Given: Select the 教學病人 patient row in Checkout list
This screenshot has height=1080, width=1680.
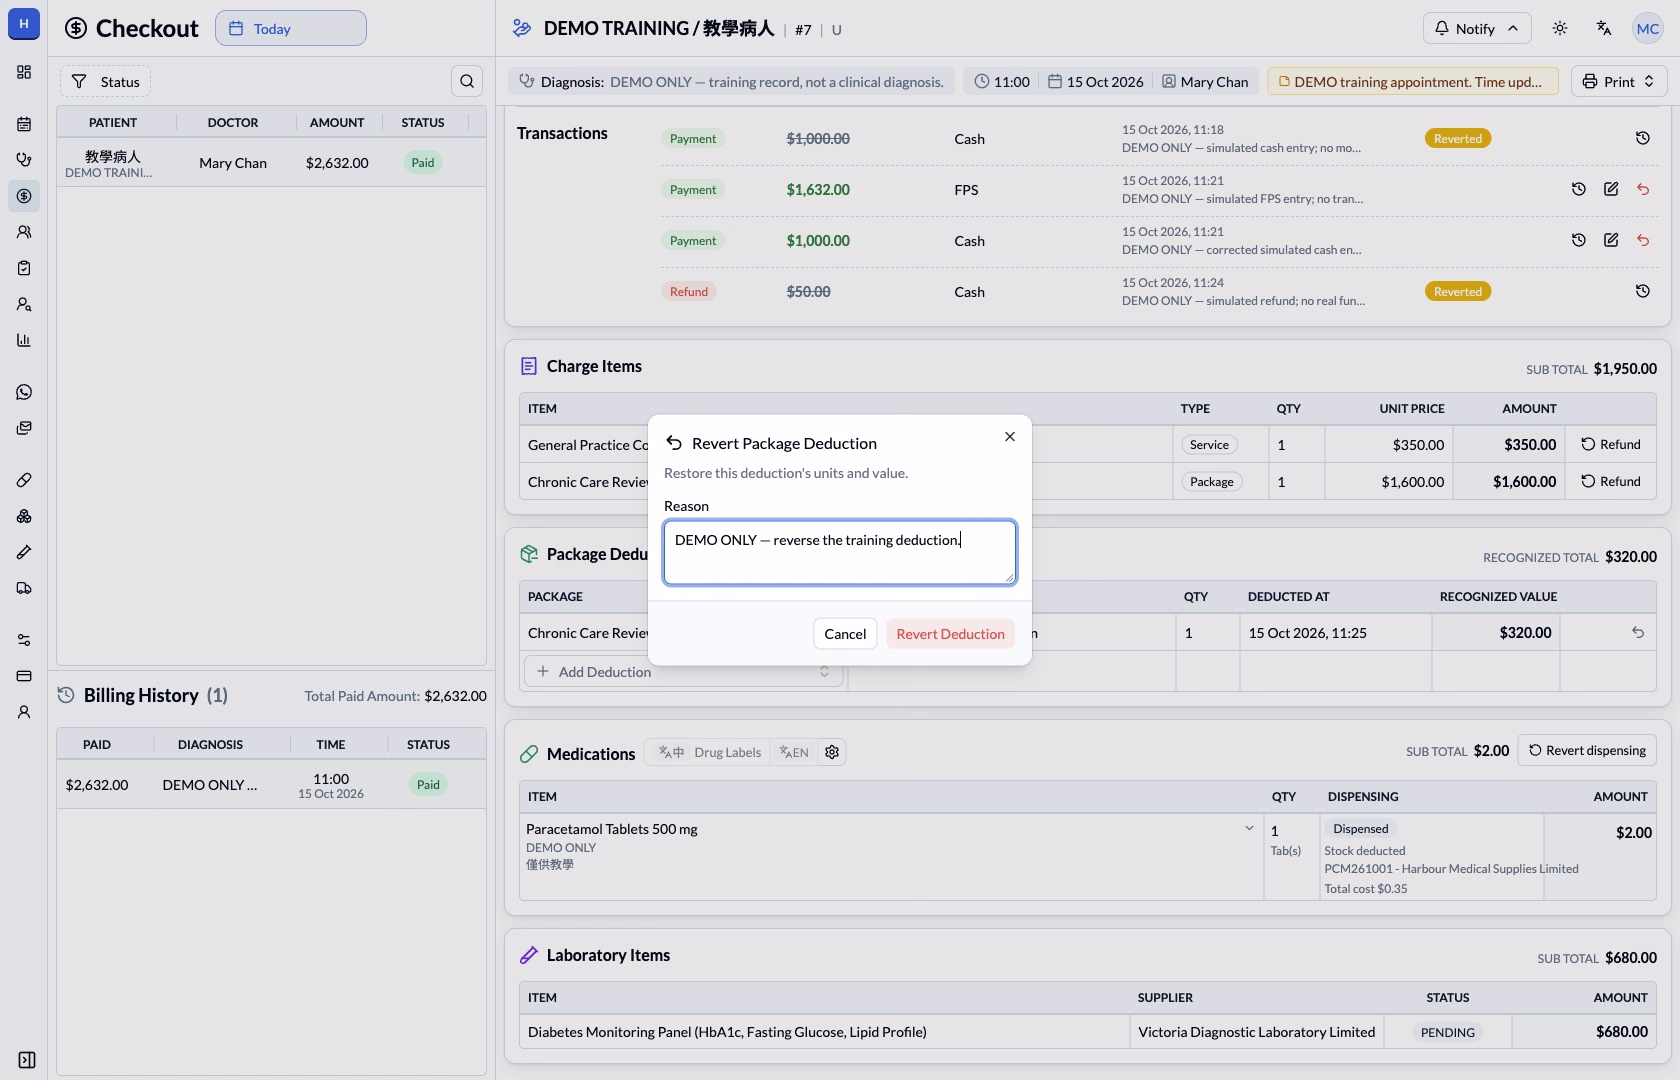Looking at the screenshot, I should point(271,163).
